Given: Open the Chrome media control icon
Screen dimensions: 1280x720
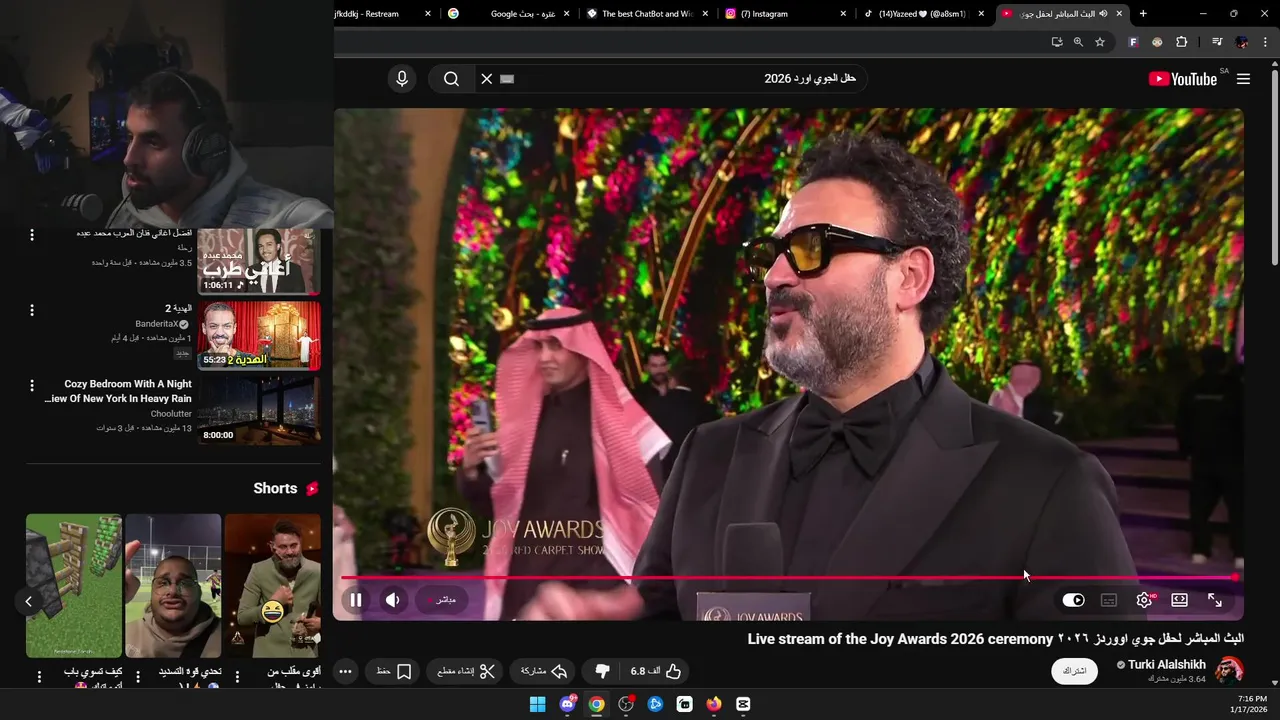Looking at the screenshot, I should point(1217,42).
